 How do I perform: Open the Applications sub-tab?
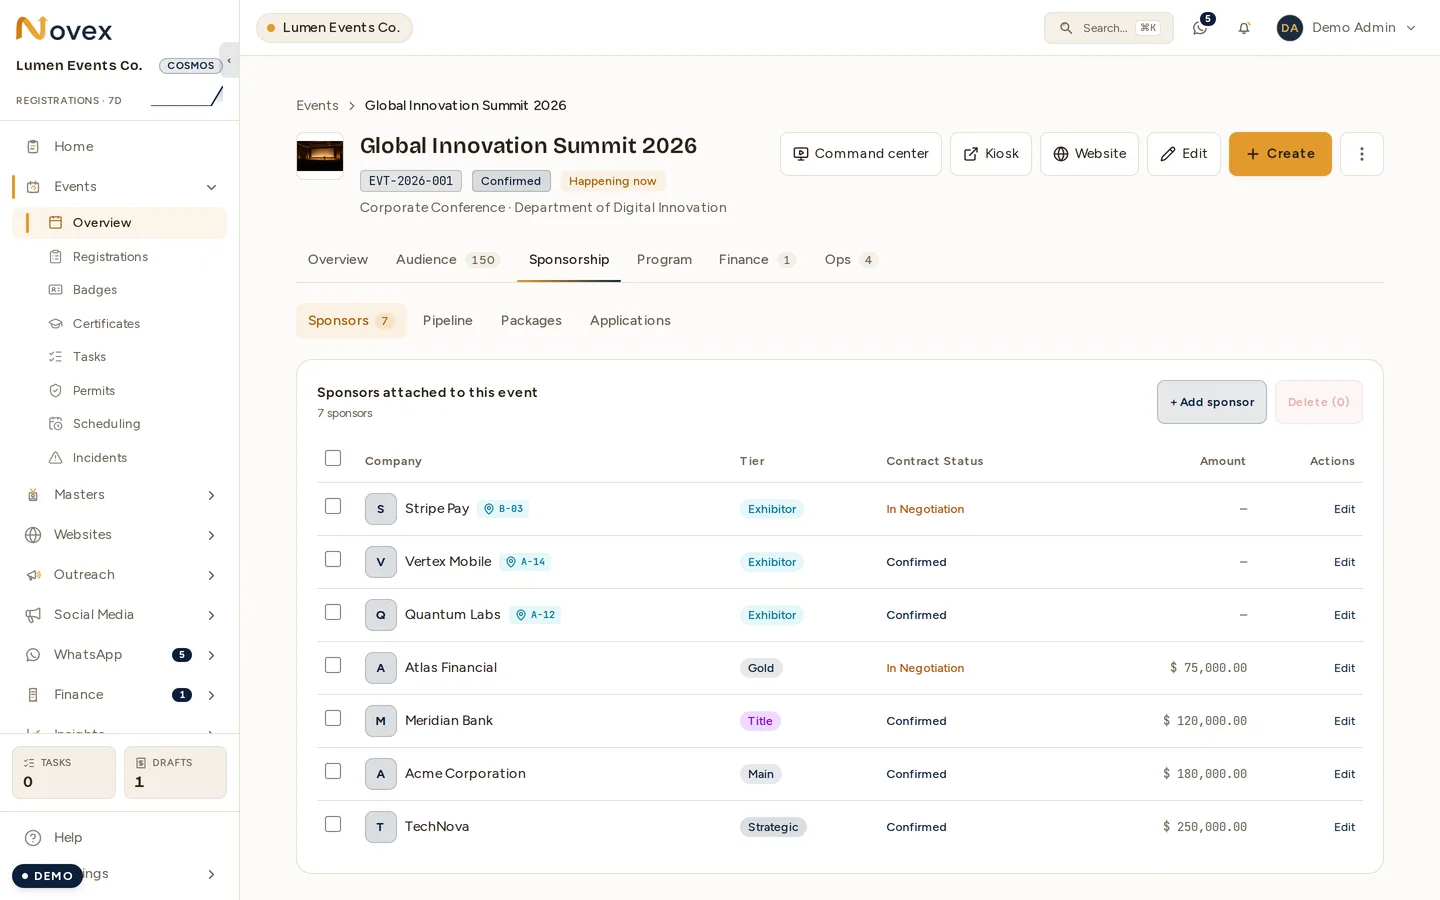coord(630,321)
